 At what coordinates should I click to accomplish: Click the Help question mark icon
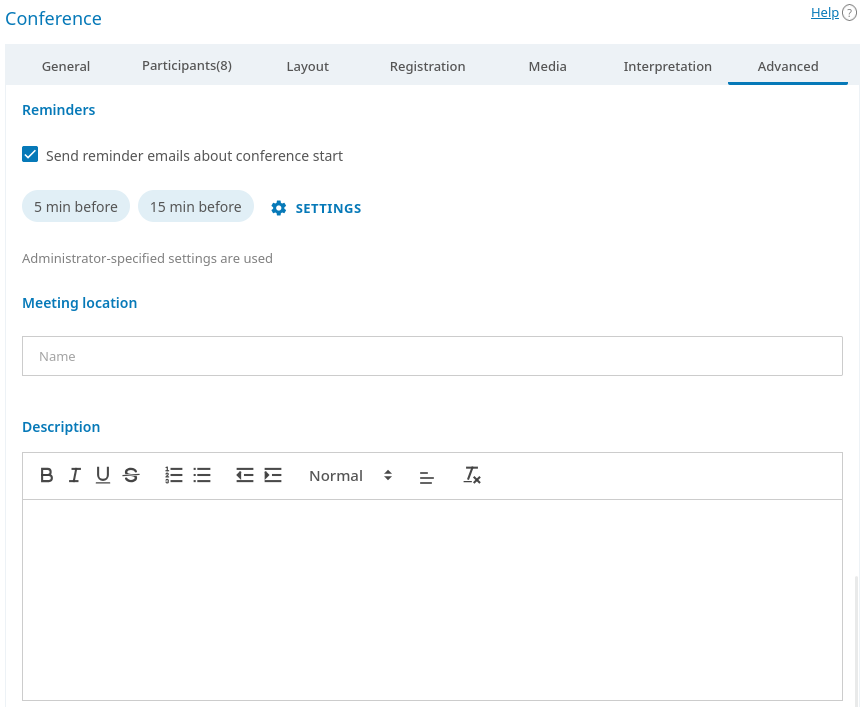tap(850, 13)
